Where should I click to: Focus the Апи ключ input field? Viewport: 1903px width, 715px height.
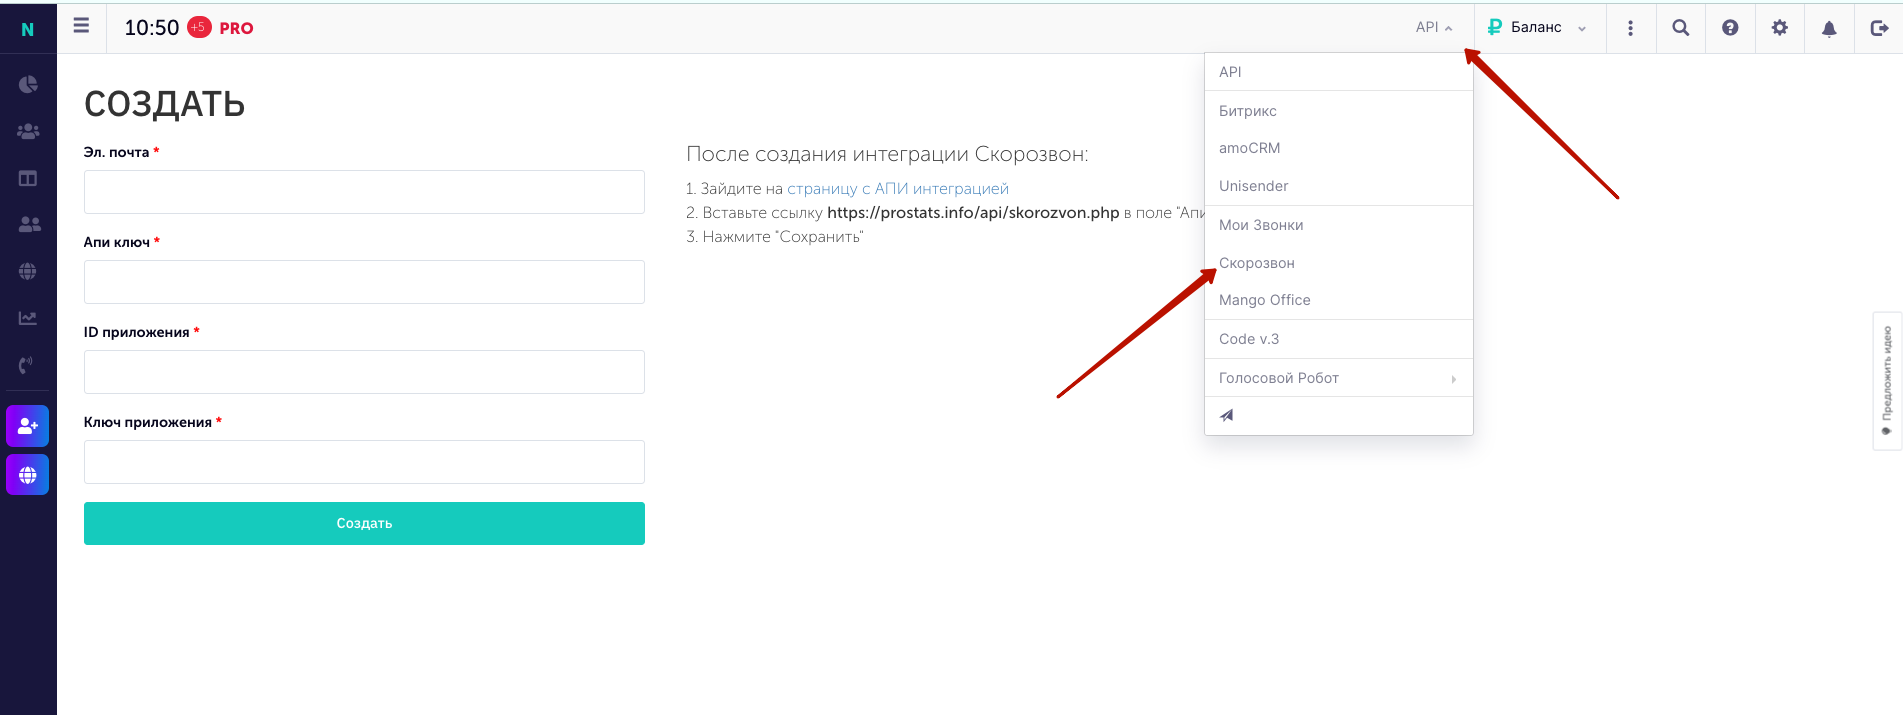[x=364, y=282]
